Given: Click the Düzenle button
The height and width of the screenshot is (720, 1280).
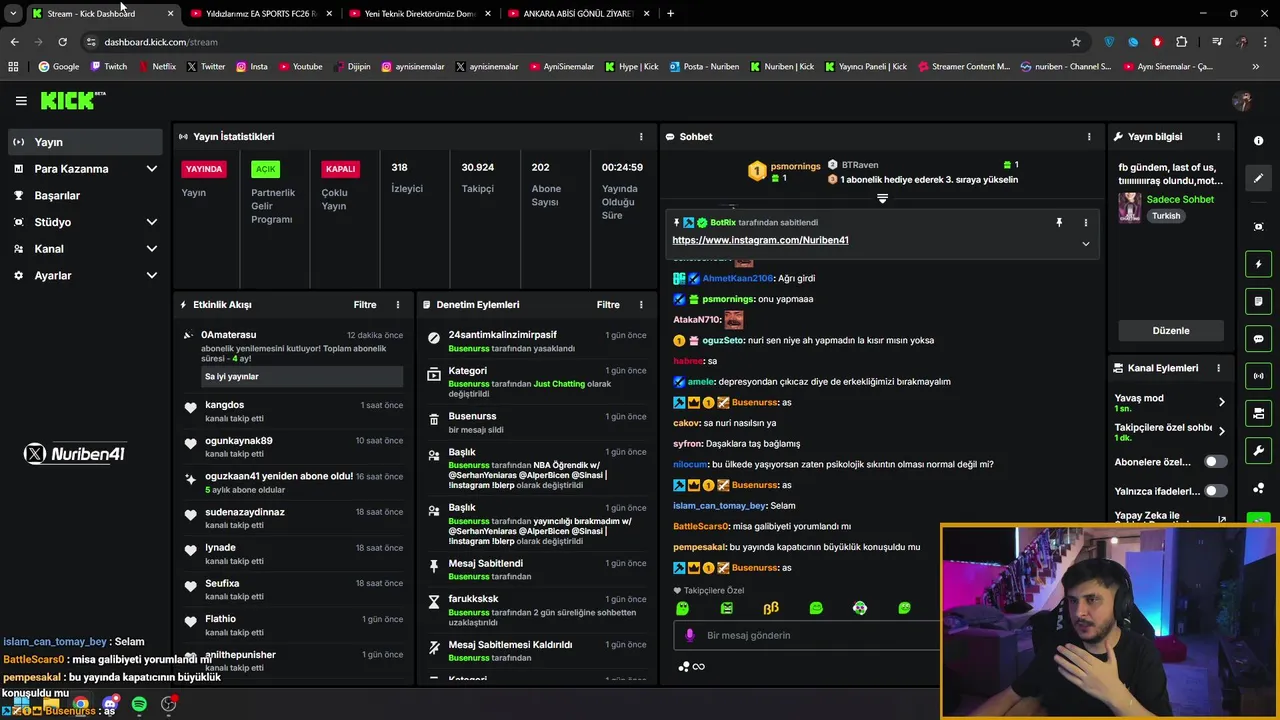Looking at the screenshot, I should point(1171,331).
